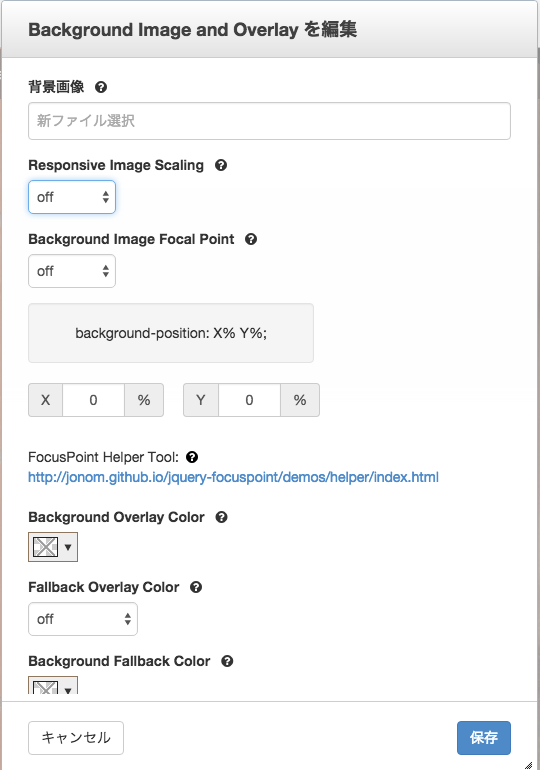Click help icon beside Background Fallback Color

pyautogui.click(x=227, y=661)
